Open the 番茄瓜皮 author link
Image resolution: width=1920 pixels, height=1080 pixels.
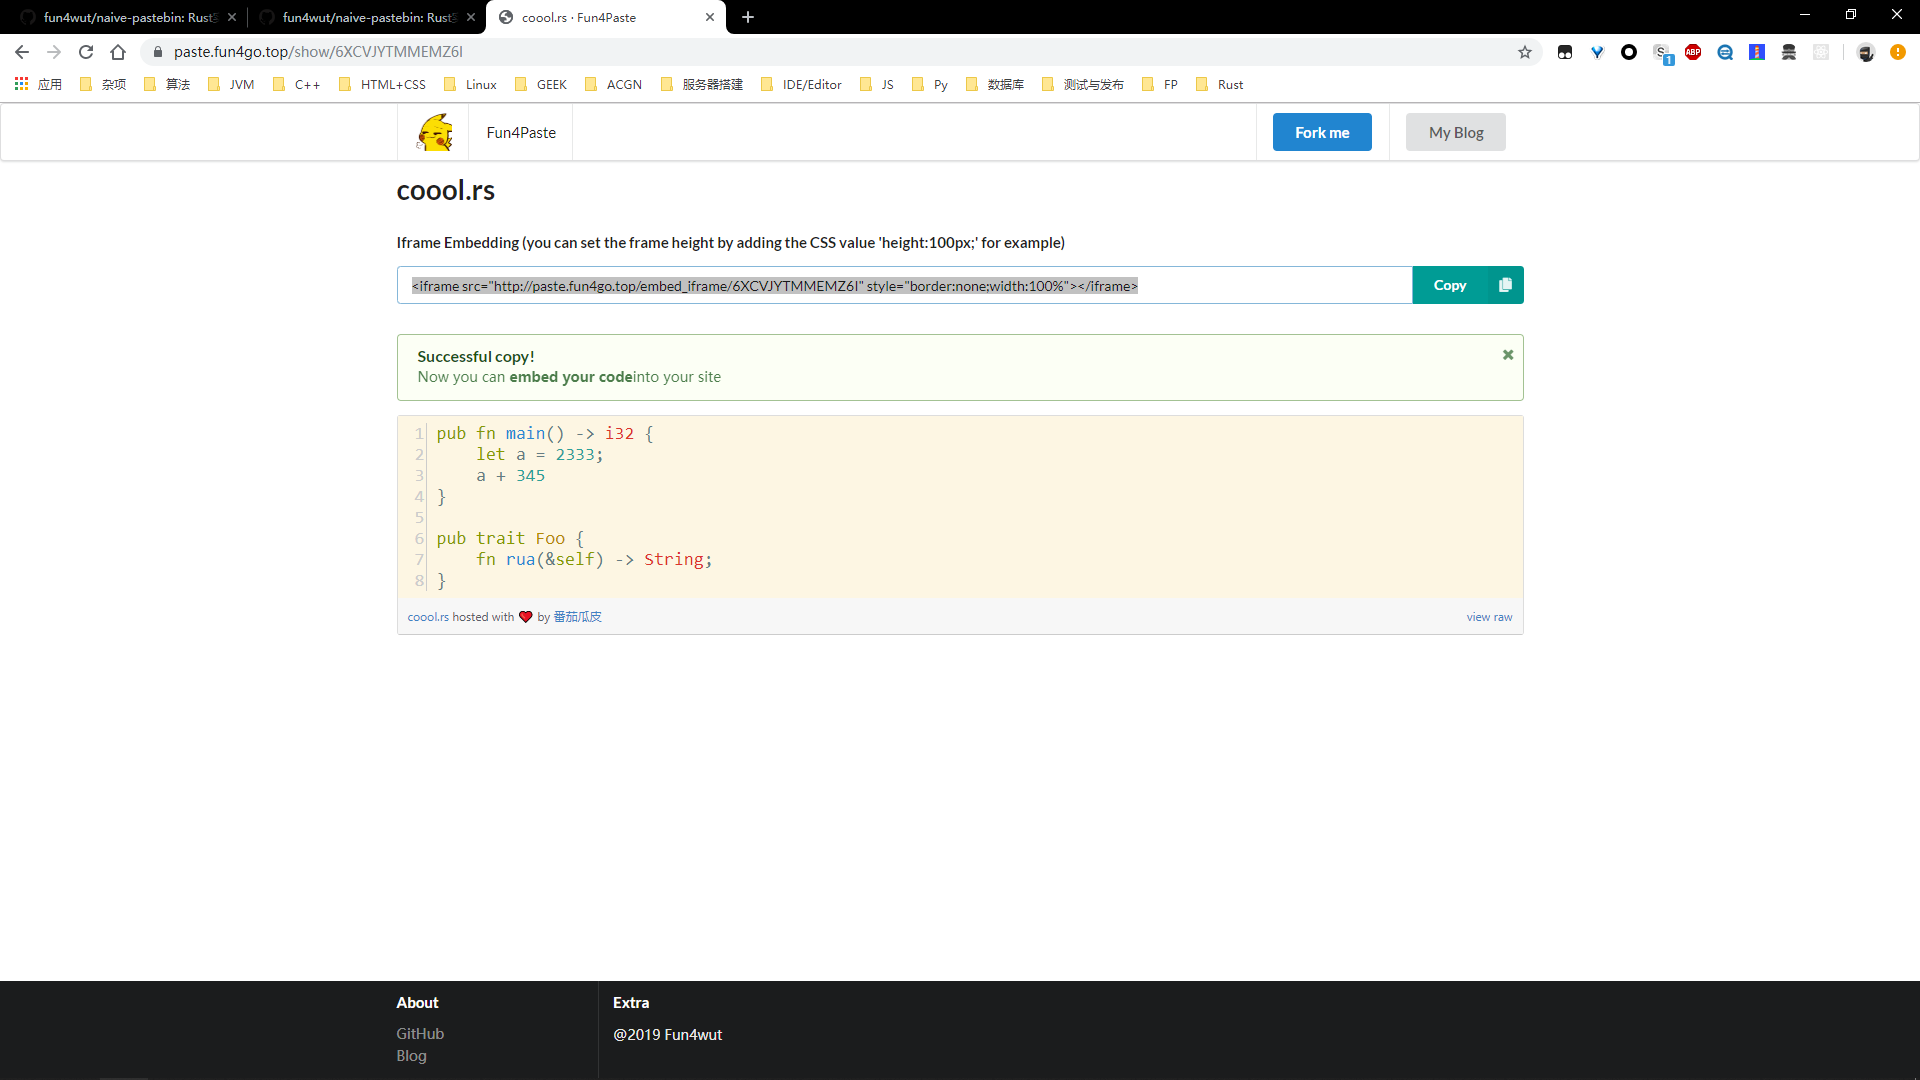coord(577,617)
